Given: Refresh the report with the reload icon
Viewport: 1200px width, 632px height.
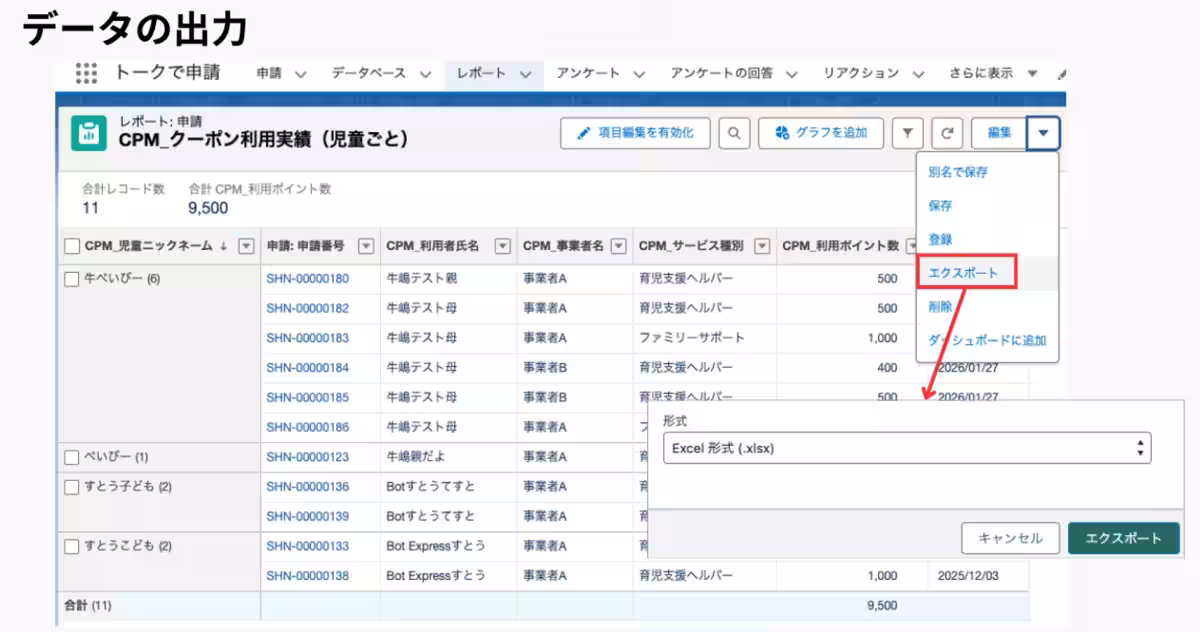Looking at the screenshot, I should click(x=946, y=133).
